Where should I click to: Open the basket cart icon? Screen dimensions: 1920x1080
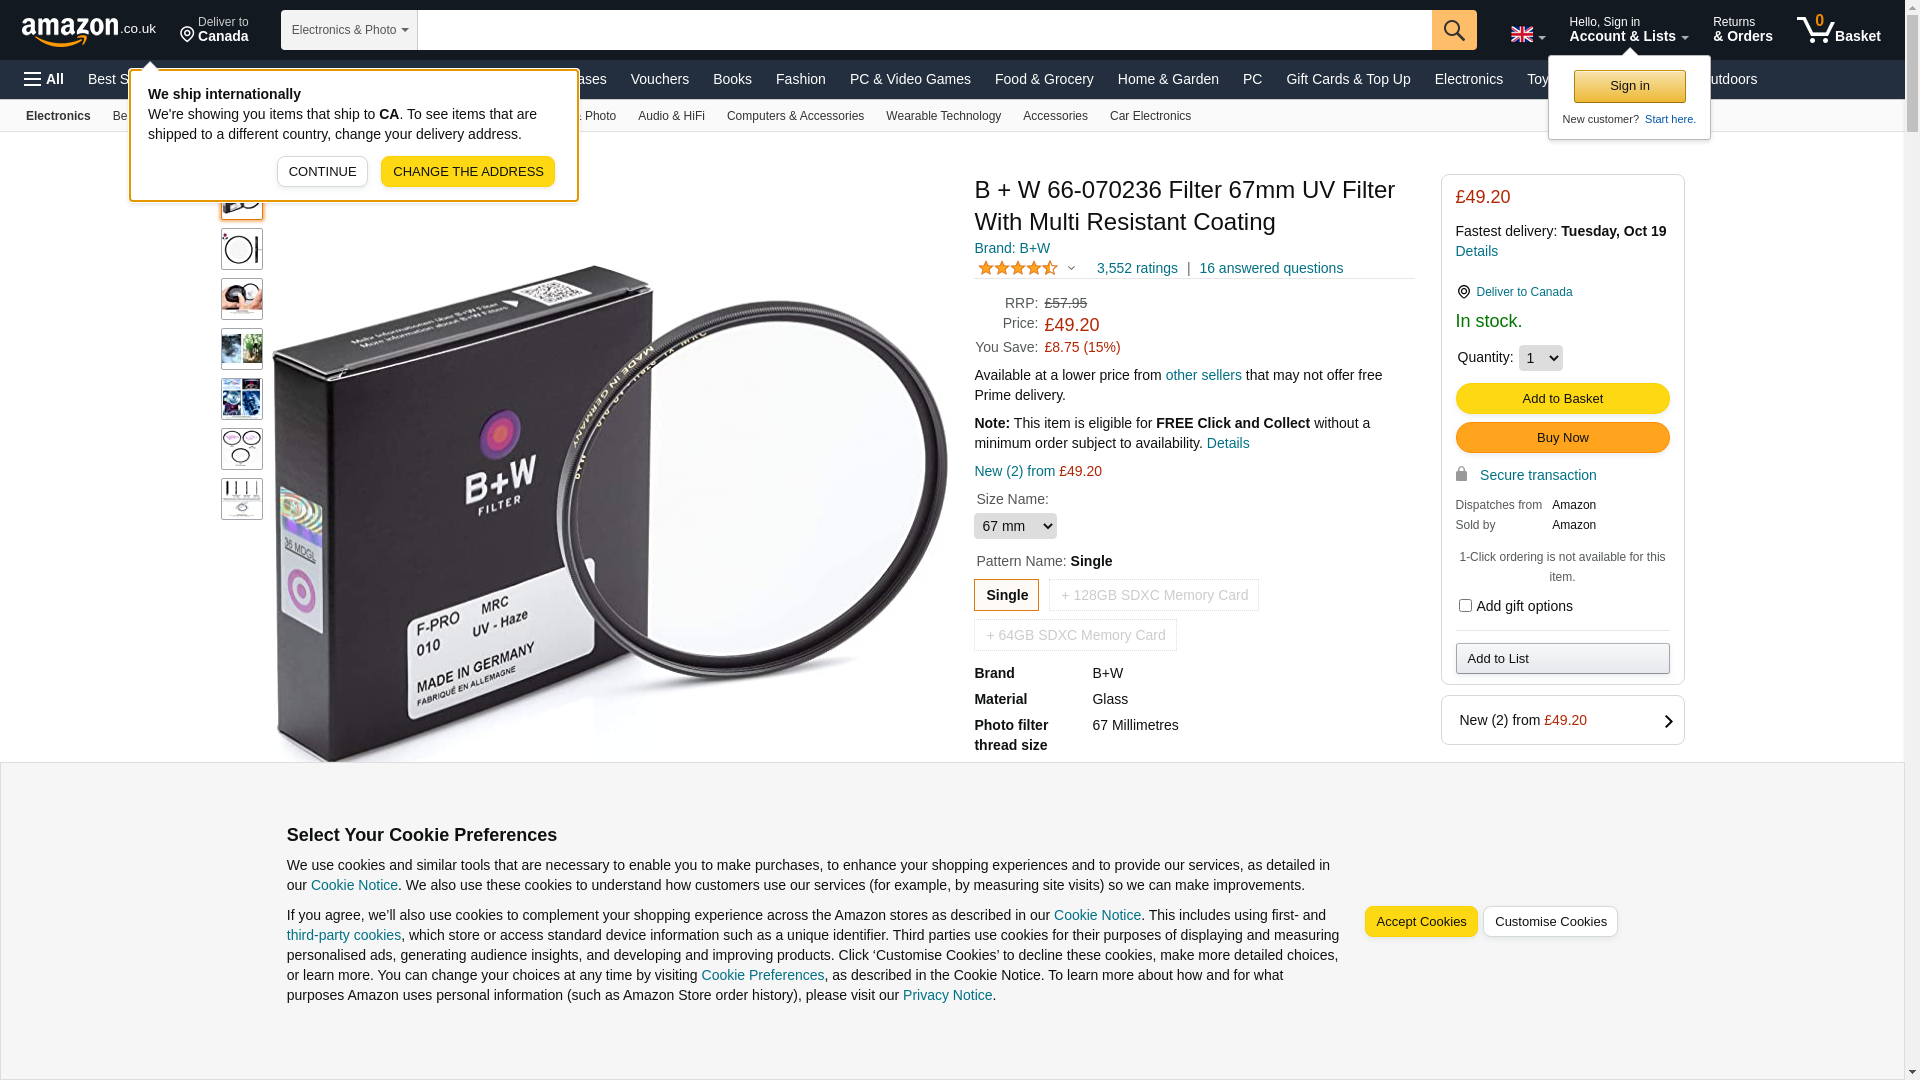point(1838,30)
